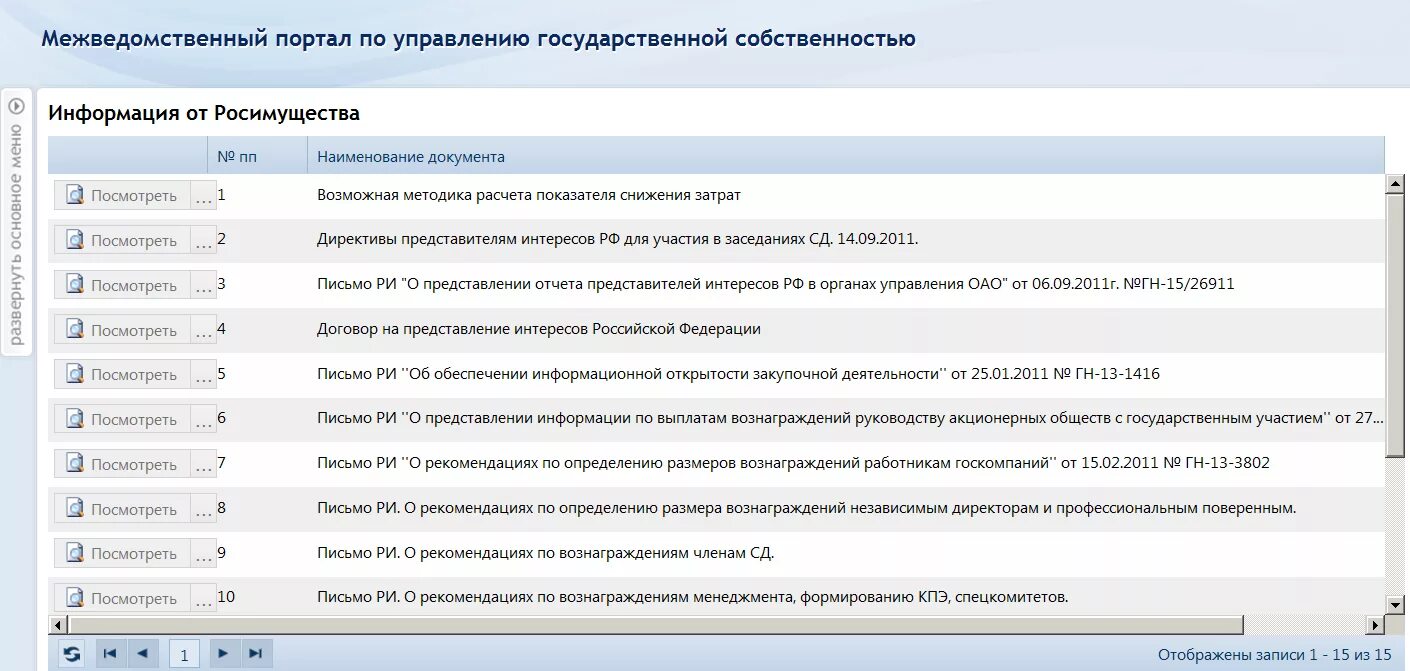Image resolution: width=1410 pixels, height=671 pixels.
Task: Open ellipsis menu for row 1
Action: click(x=203, y=196)
